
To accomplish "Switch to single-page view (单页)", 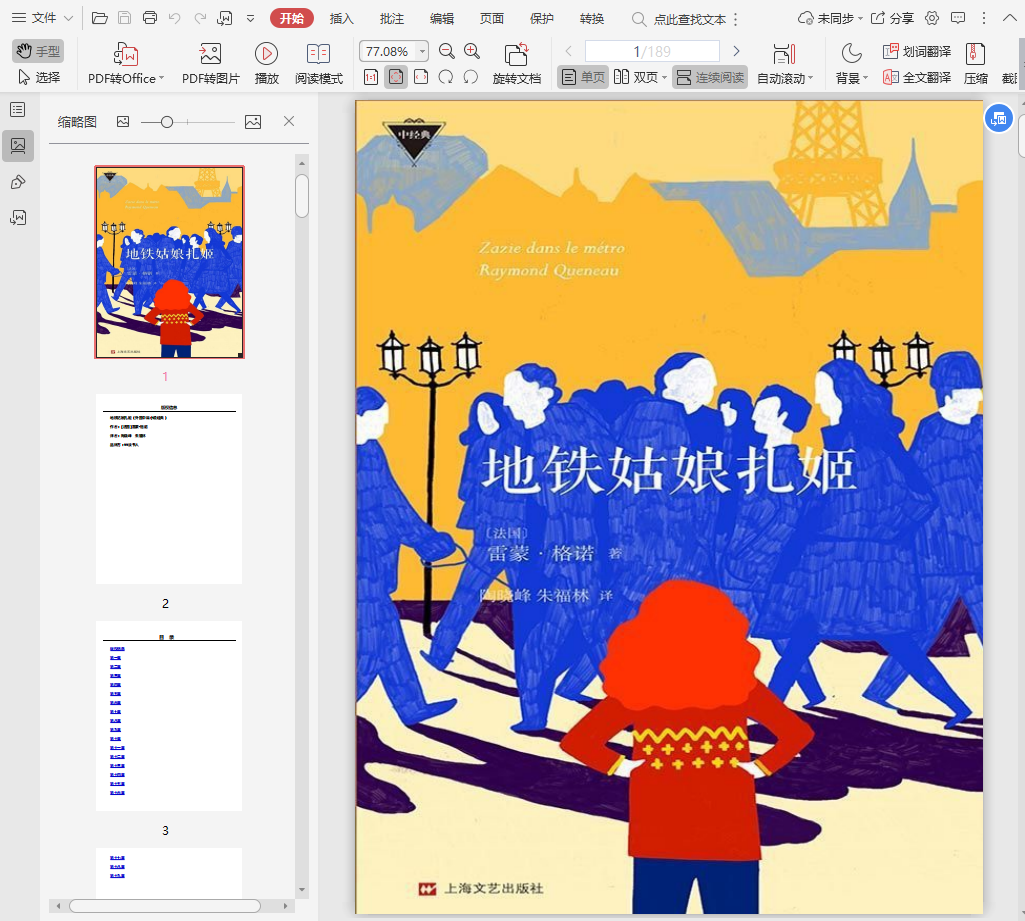I will pyautogui.click(x=583, y=77).
